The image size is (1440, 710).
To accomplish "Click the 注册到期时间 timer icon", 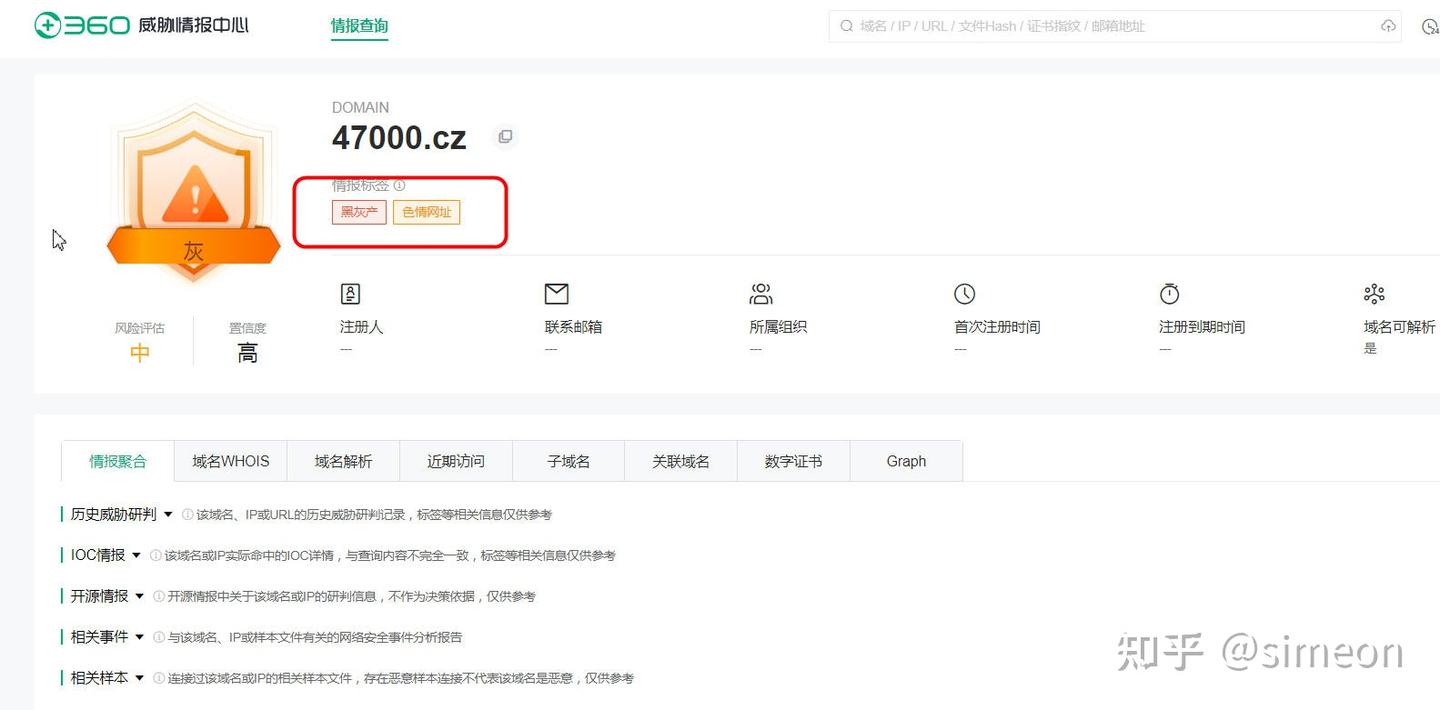I will click(1169, 293).
